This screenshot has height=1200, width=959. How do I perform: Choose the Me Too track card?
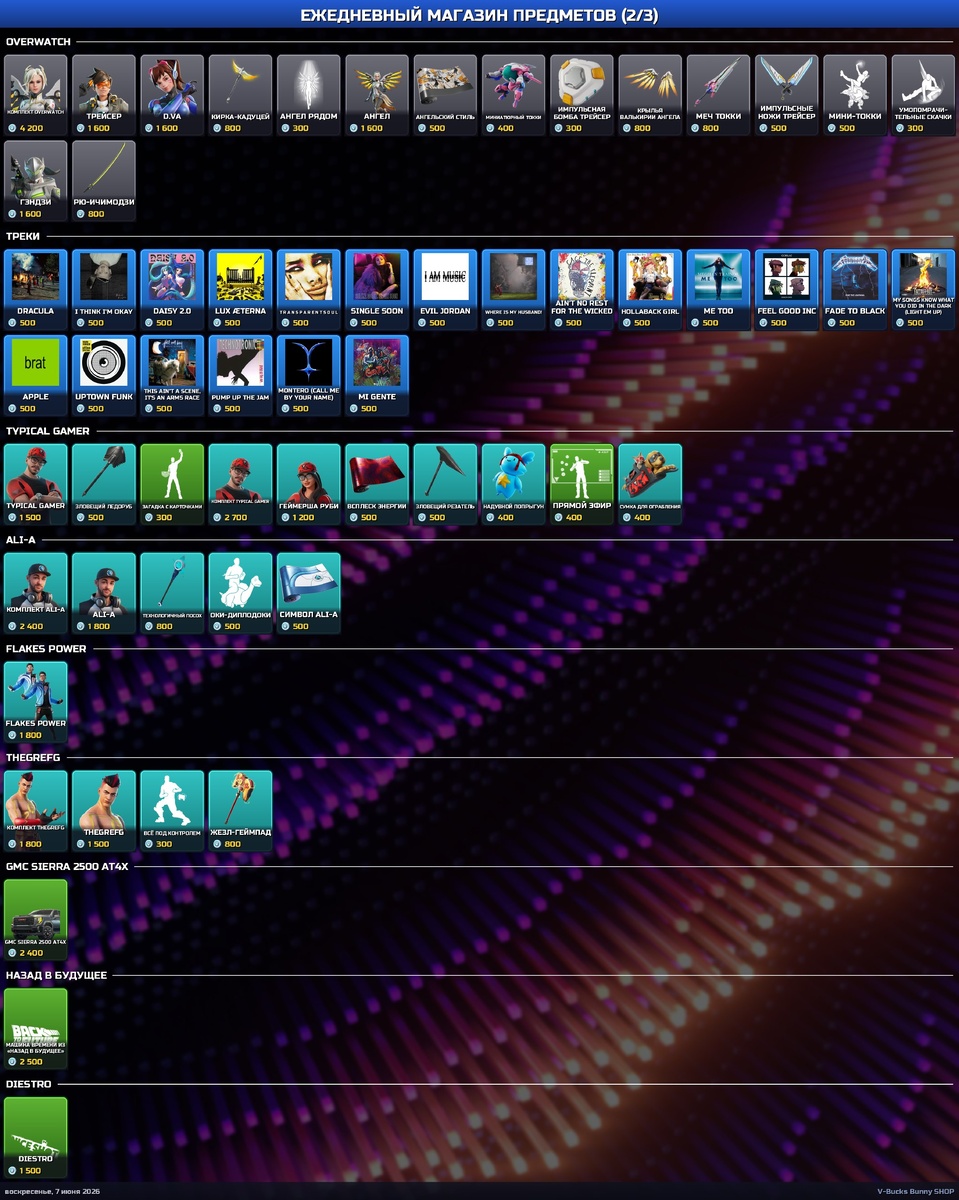(718, 290)
